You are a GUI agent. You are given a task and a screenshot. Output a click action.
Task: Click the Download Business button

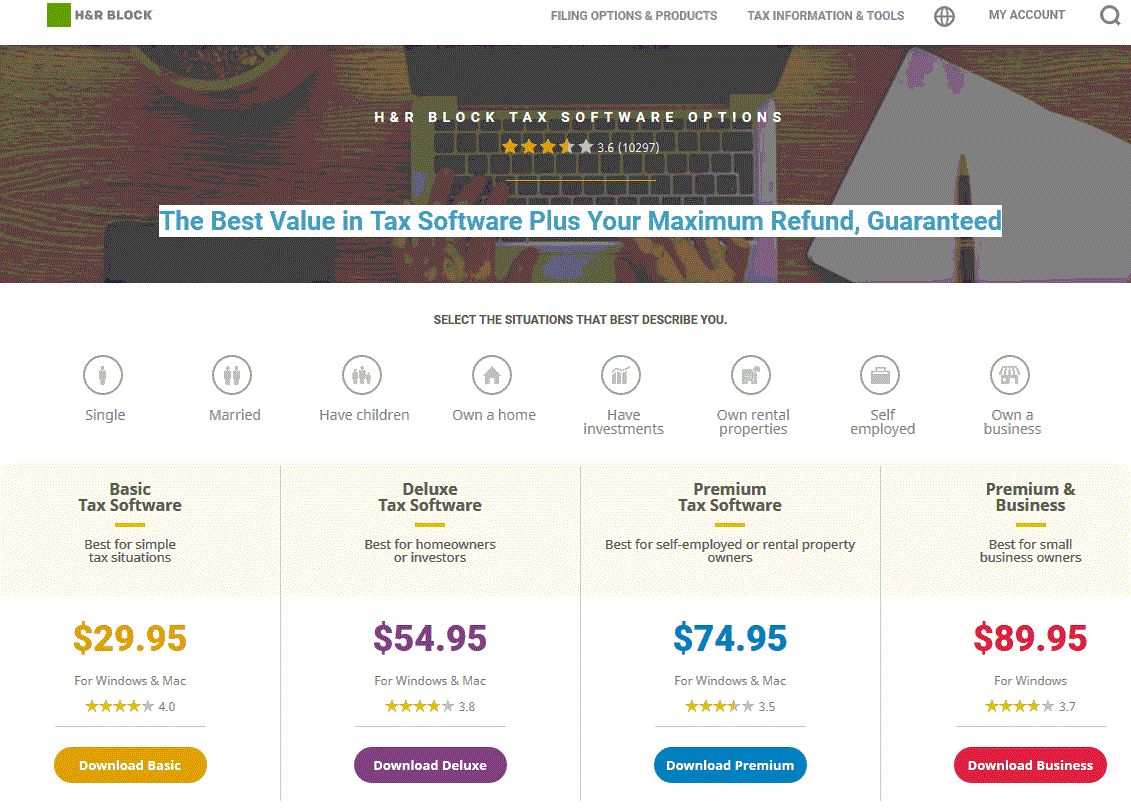click(x=1031, y=765)
